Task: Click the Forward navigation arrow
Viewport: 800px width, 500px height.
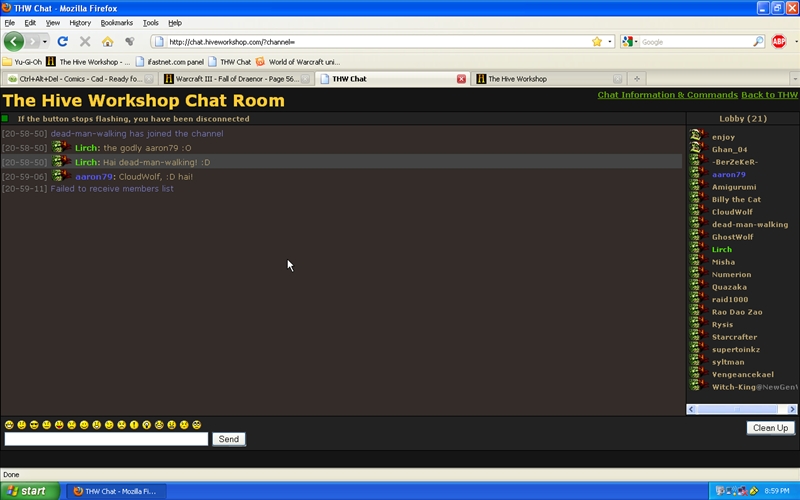Action: (33, 41)
